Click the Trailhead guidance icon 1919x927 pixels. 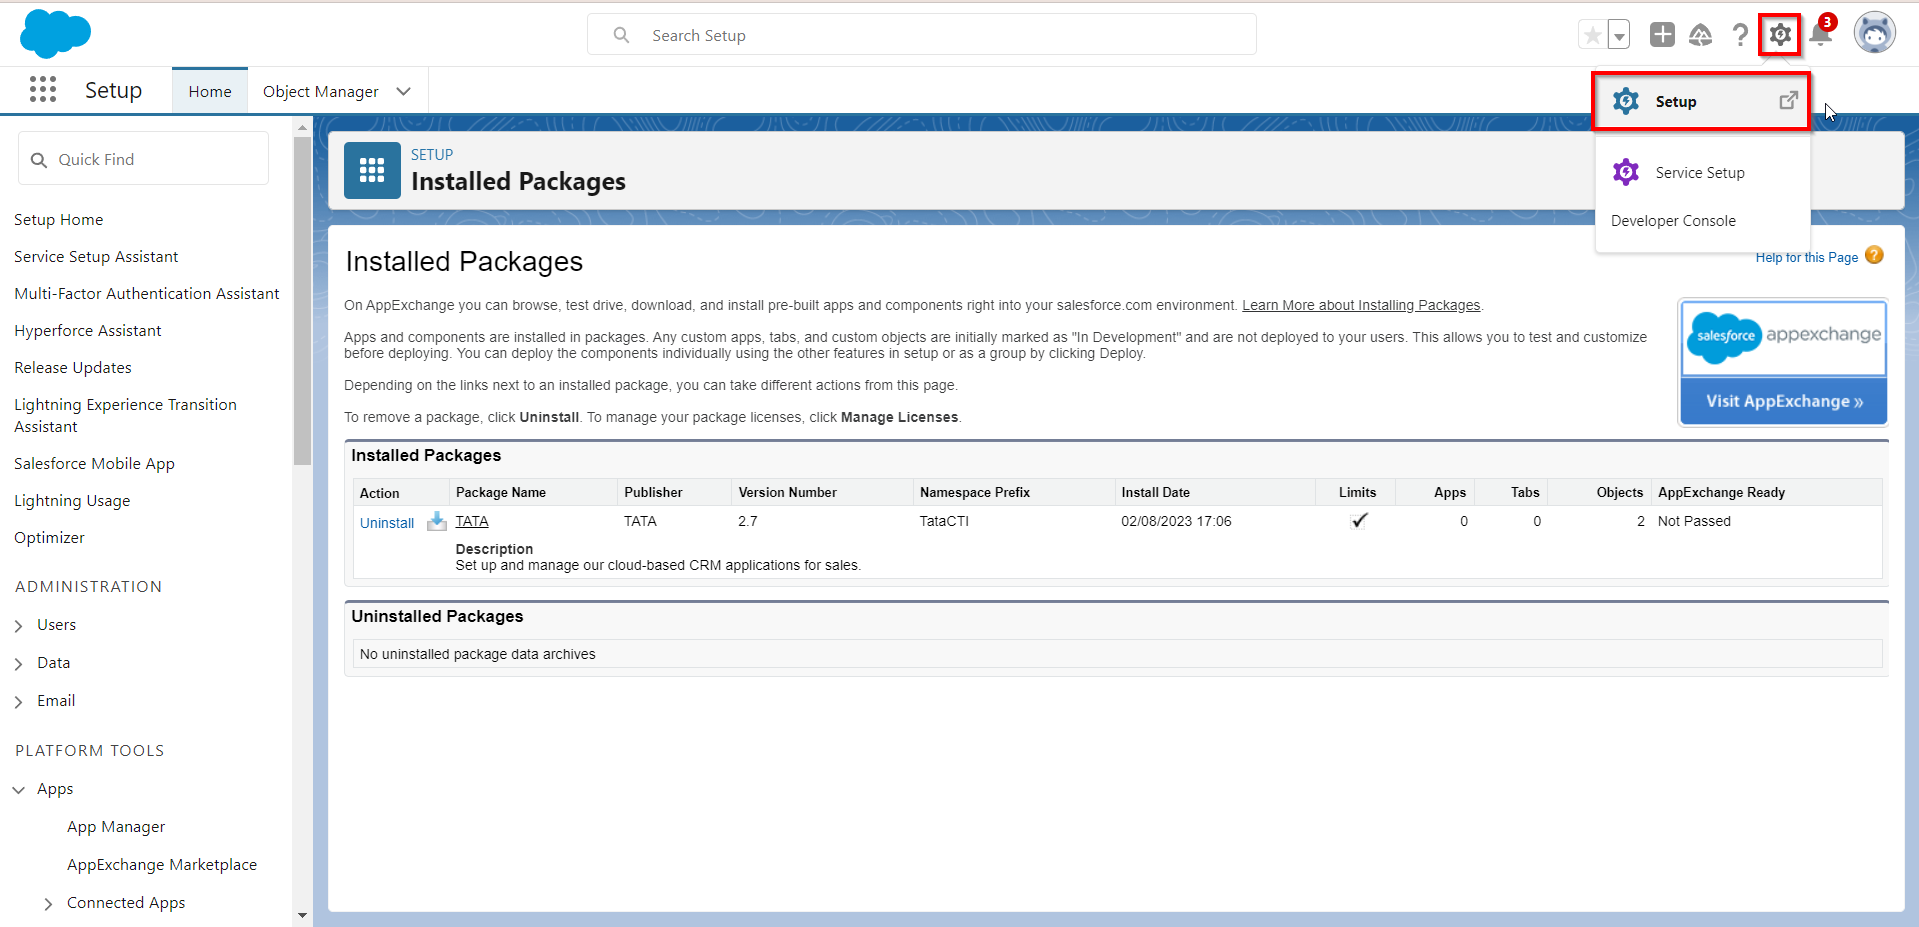click(1700, 36)
